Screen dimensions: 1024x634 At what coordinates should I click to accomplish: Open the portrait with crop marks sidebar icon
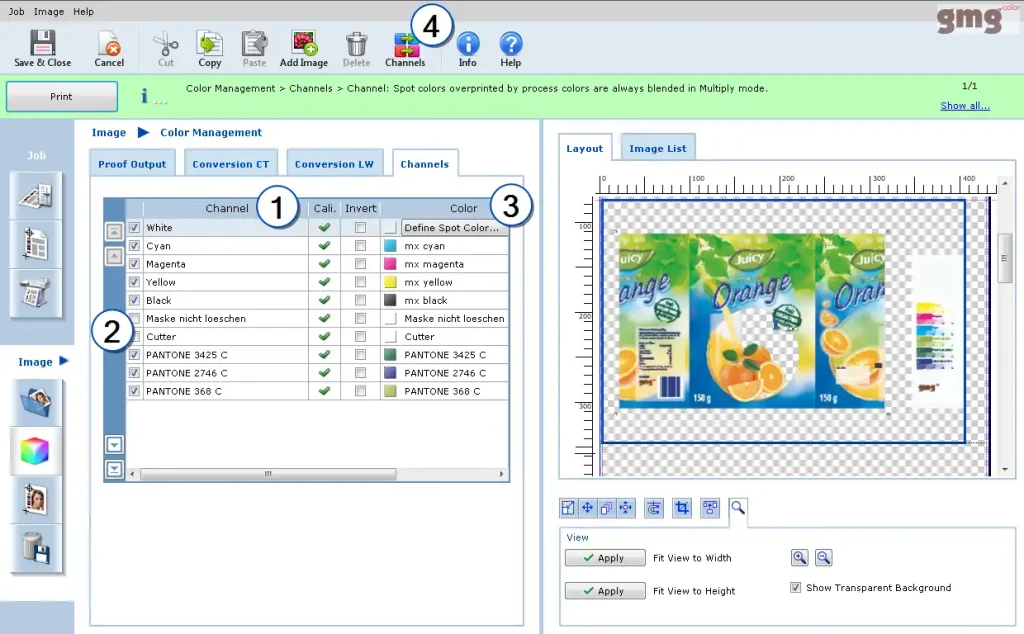[x=36, y=499]
